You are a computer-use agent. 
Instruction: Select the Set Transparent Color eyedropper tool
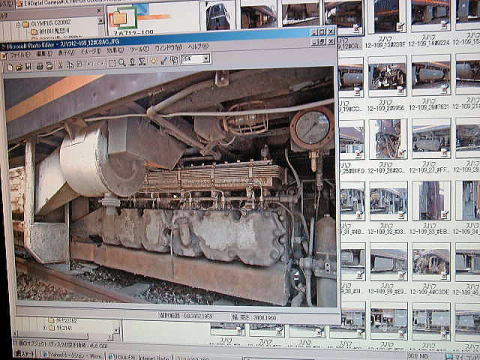coord(164,60)
